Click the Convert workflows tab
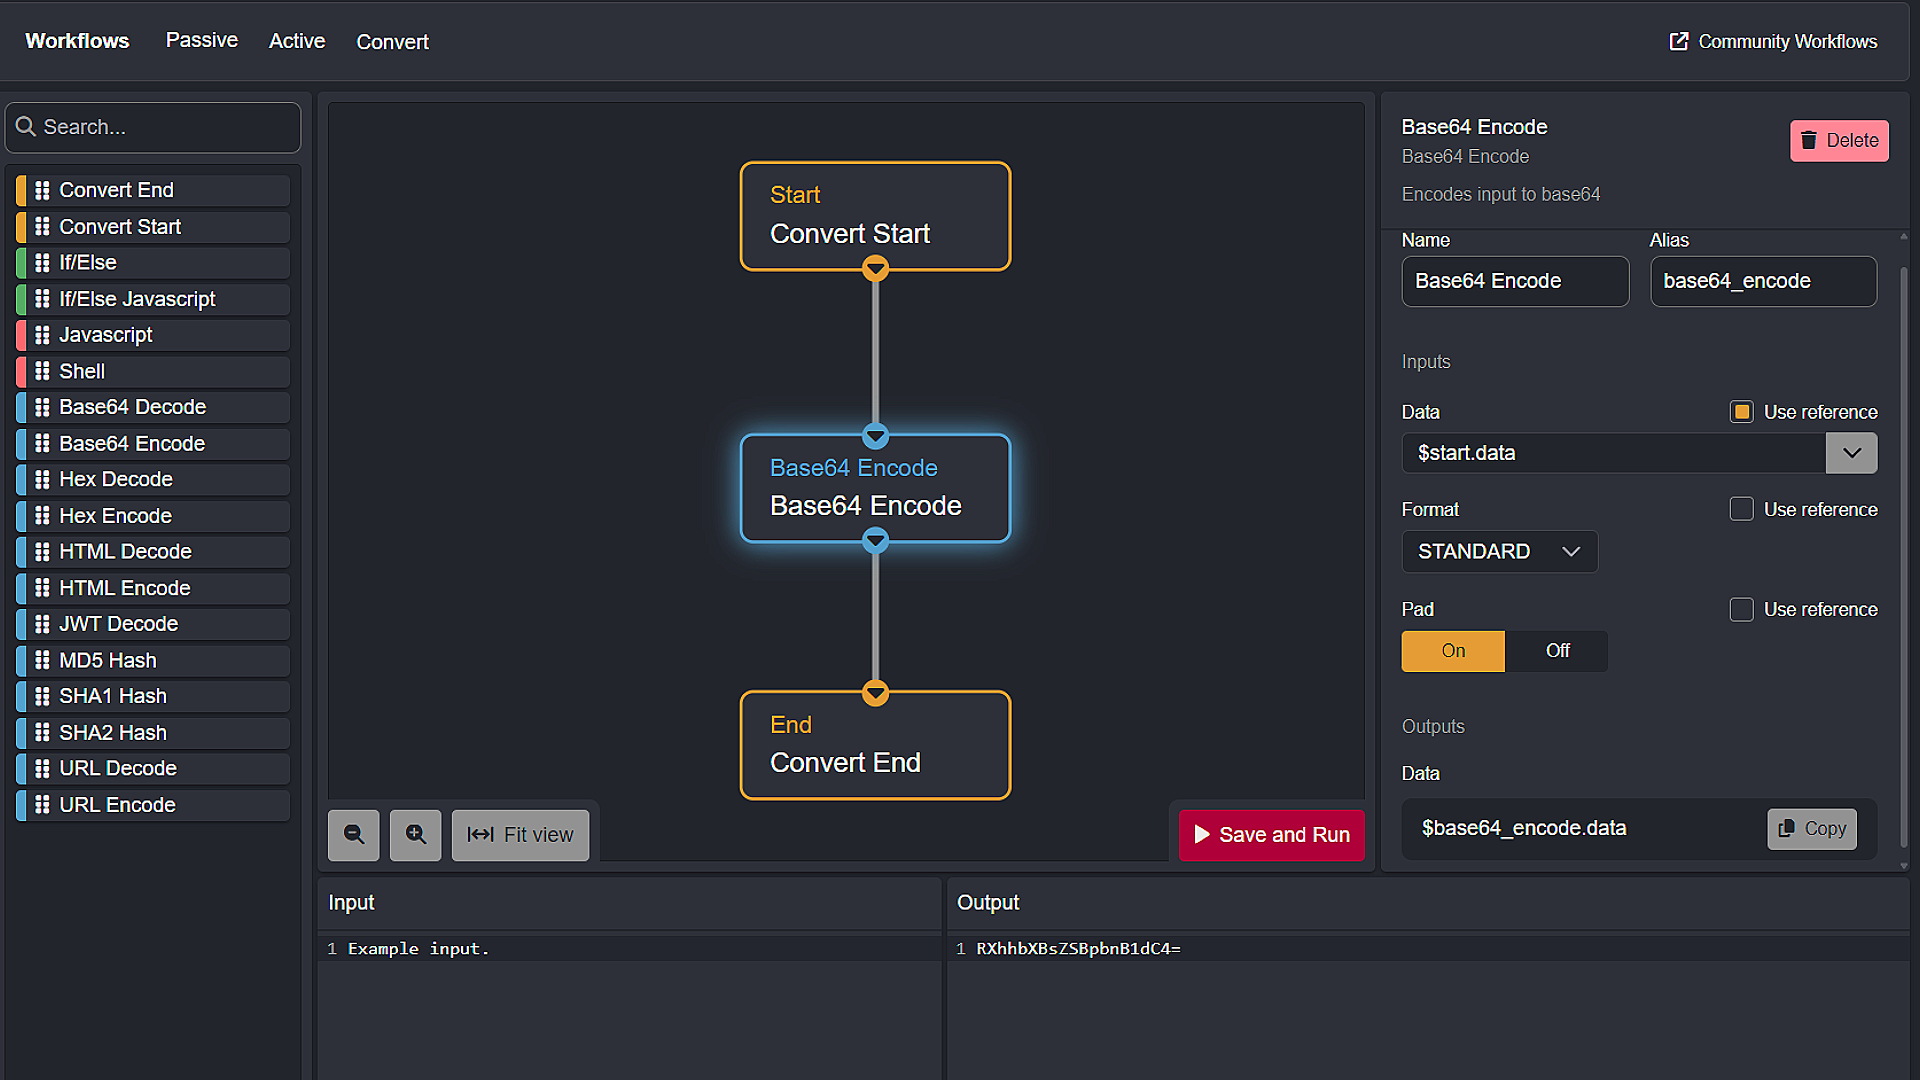Screen dimensions: 1920x1080 392,41
